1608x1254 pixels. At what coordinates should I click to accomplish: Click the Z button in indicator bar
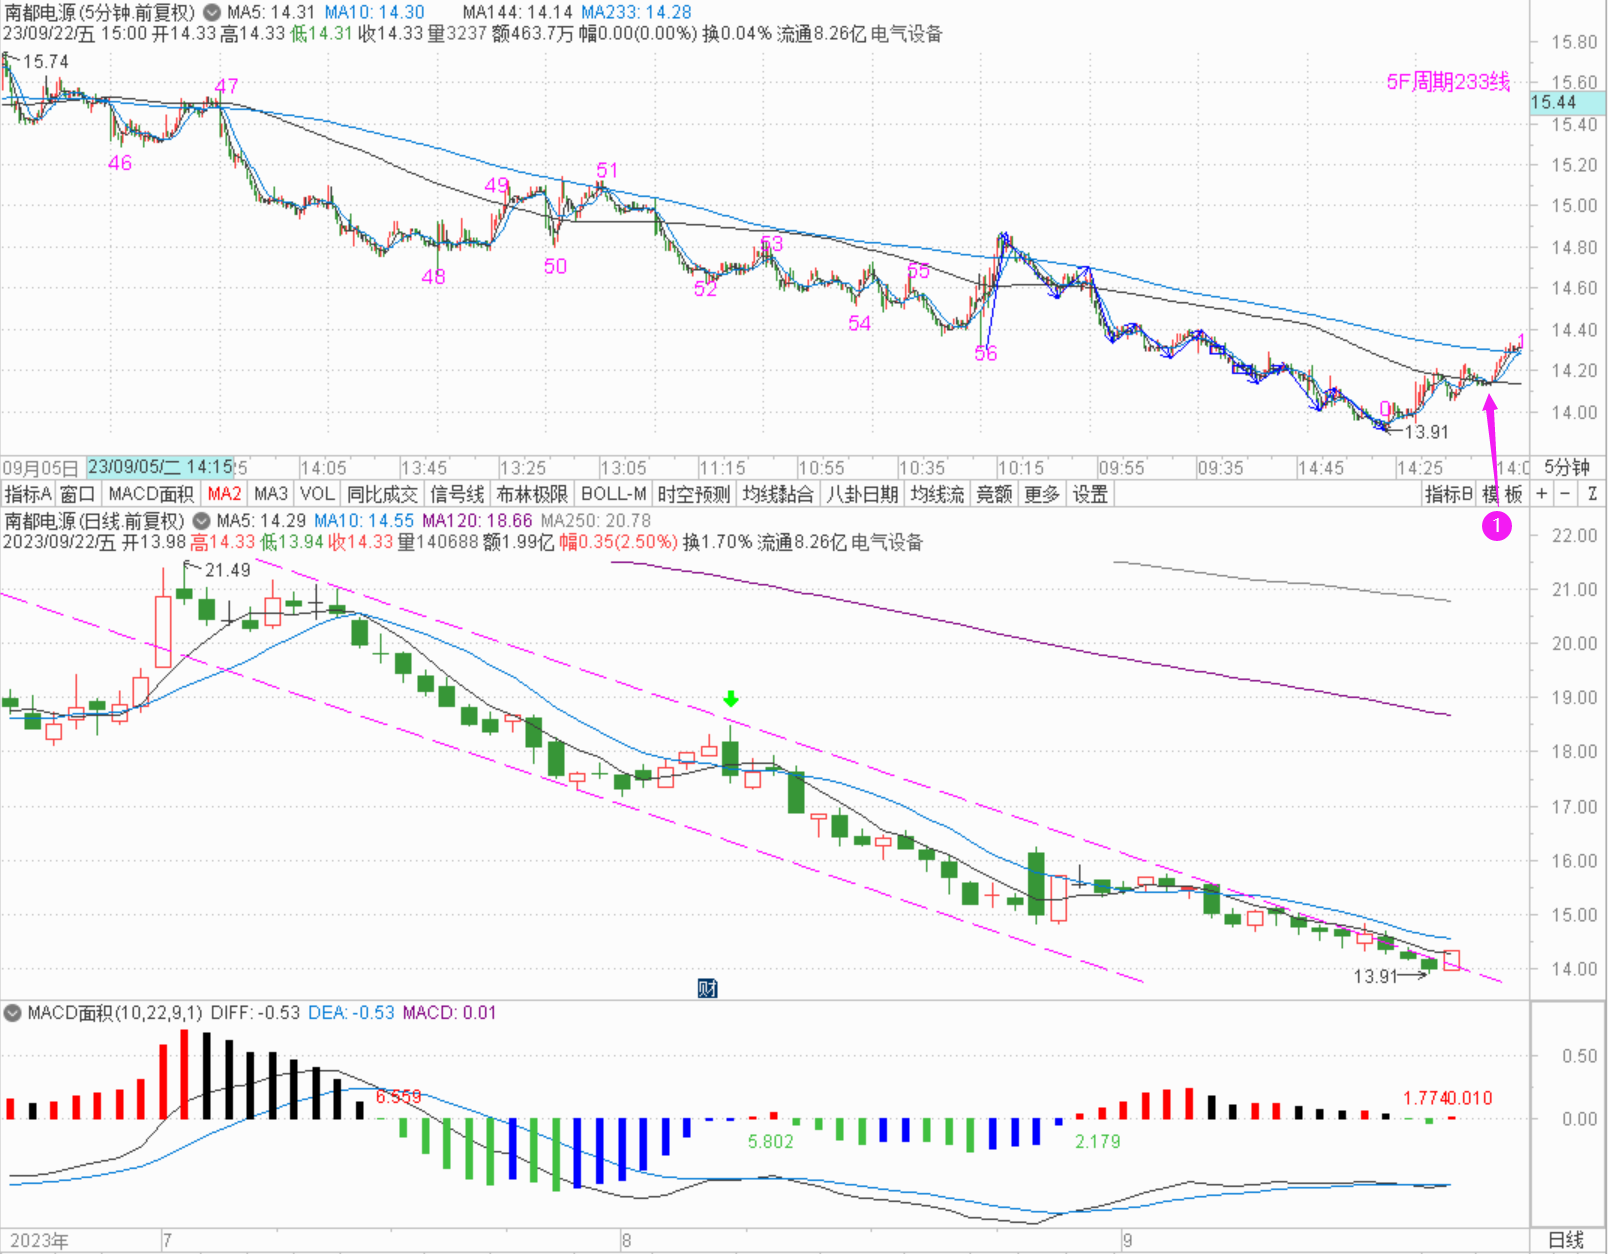(x=1592, y=494)
